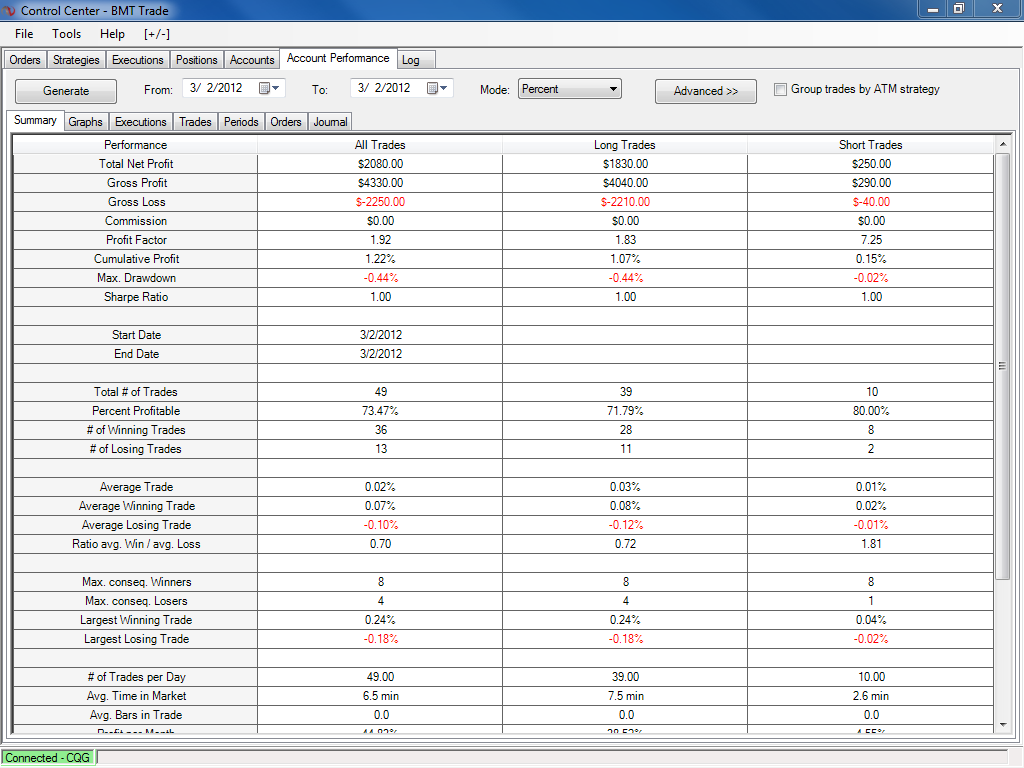Viewport: 1024px width, 768px height.
Task: Open the Graphs sub-tab
Action: click(x=86, y=122)
